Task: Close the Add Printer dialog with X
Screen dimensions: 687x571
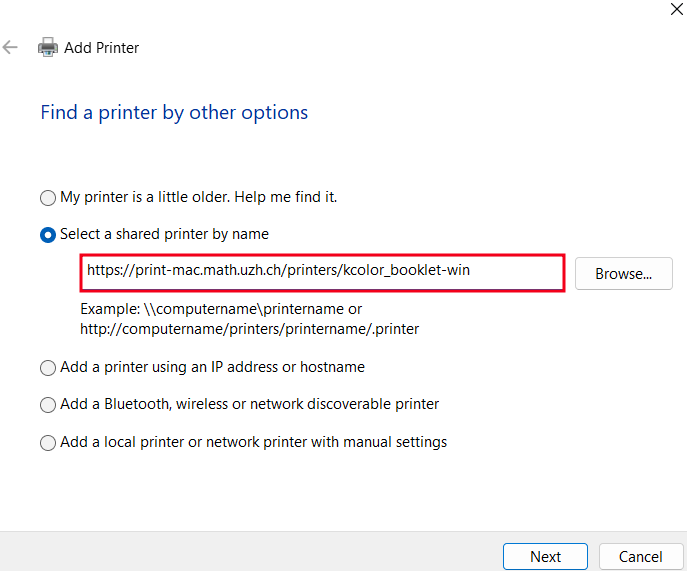Action: click(x=676, y=9)
